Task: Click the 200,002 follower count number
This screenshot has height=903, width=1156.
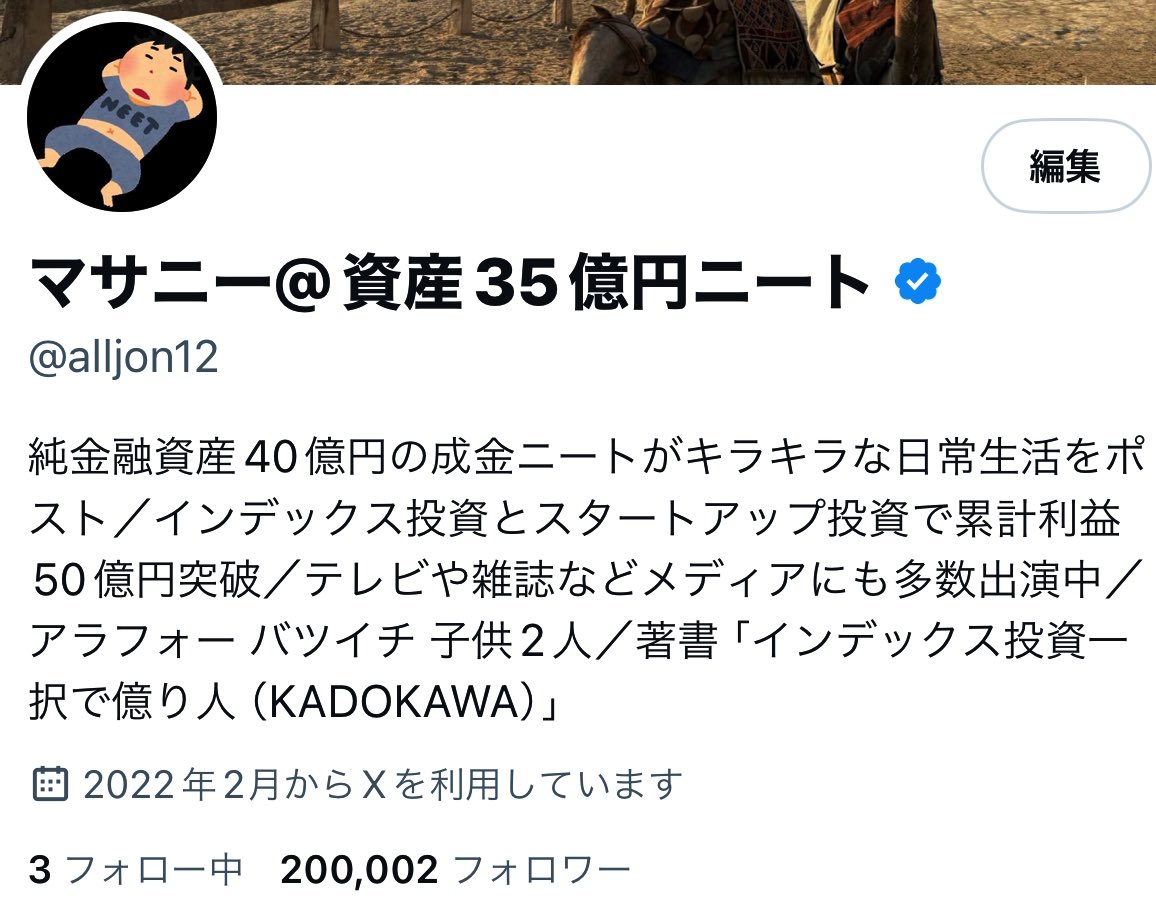Action: pyautogui.click(x=359, y=870)
